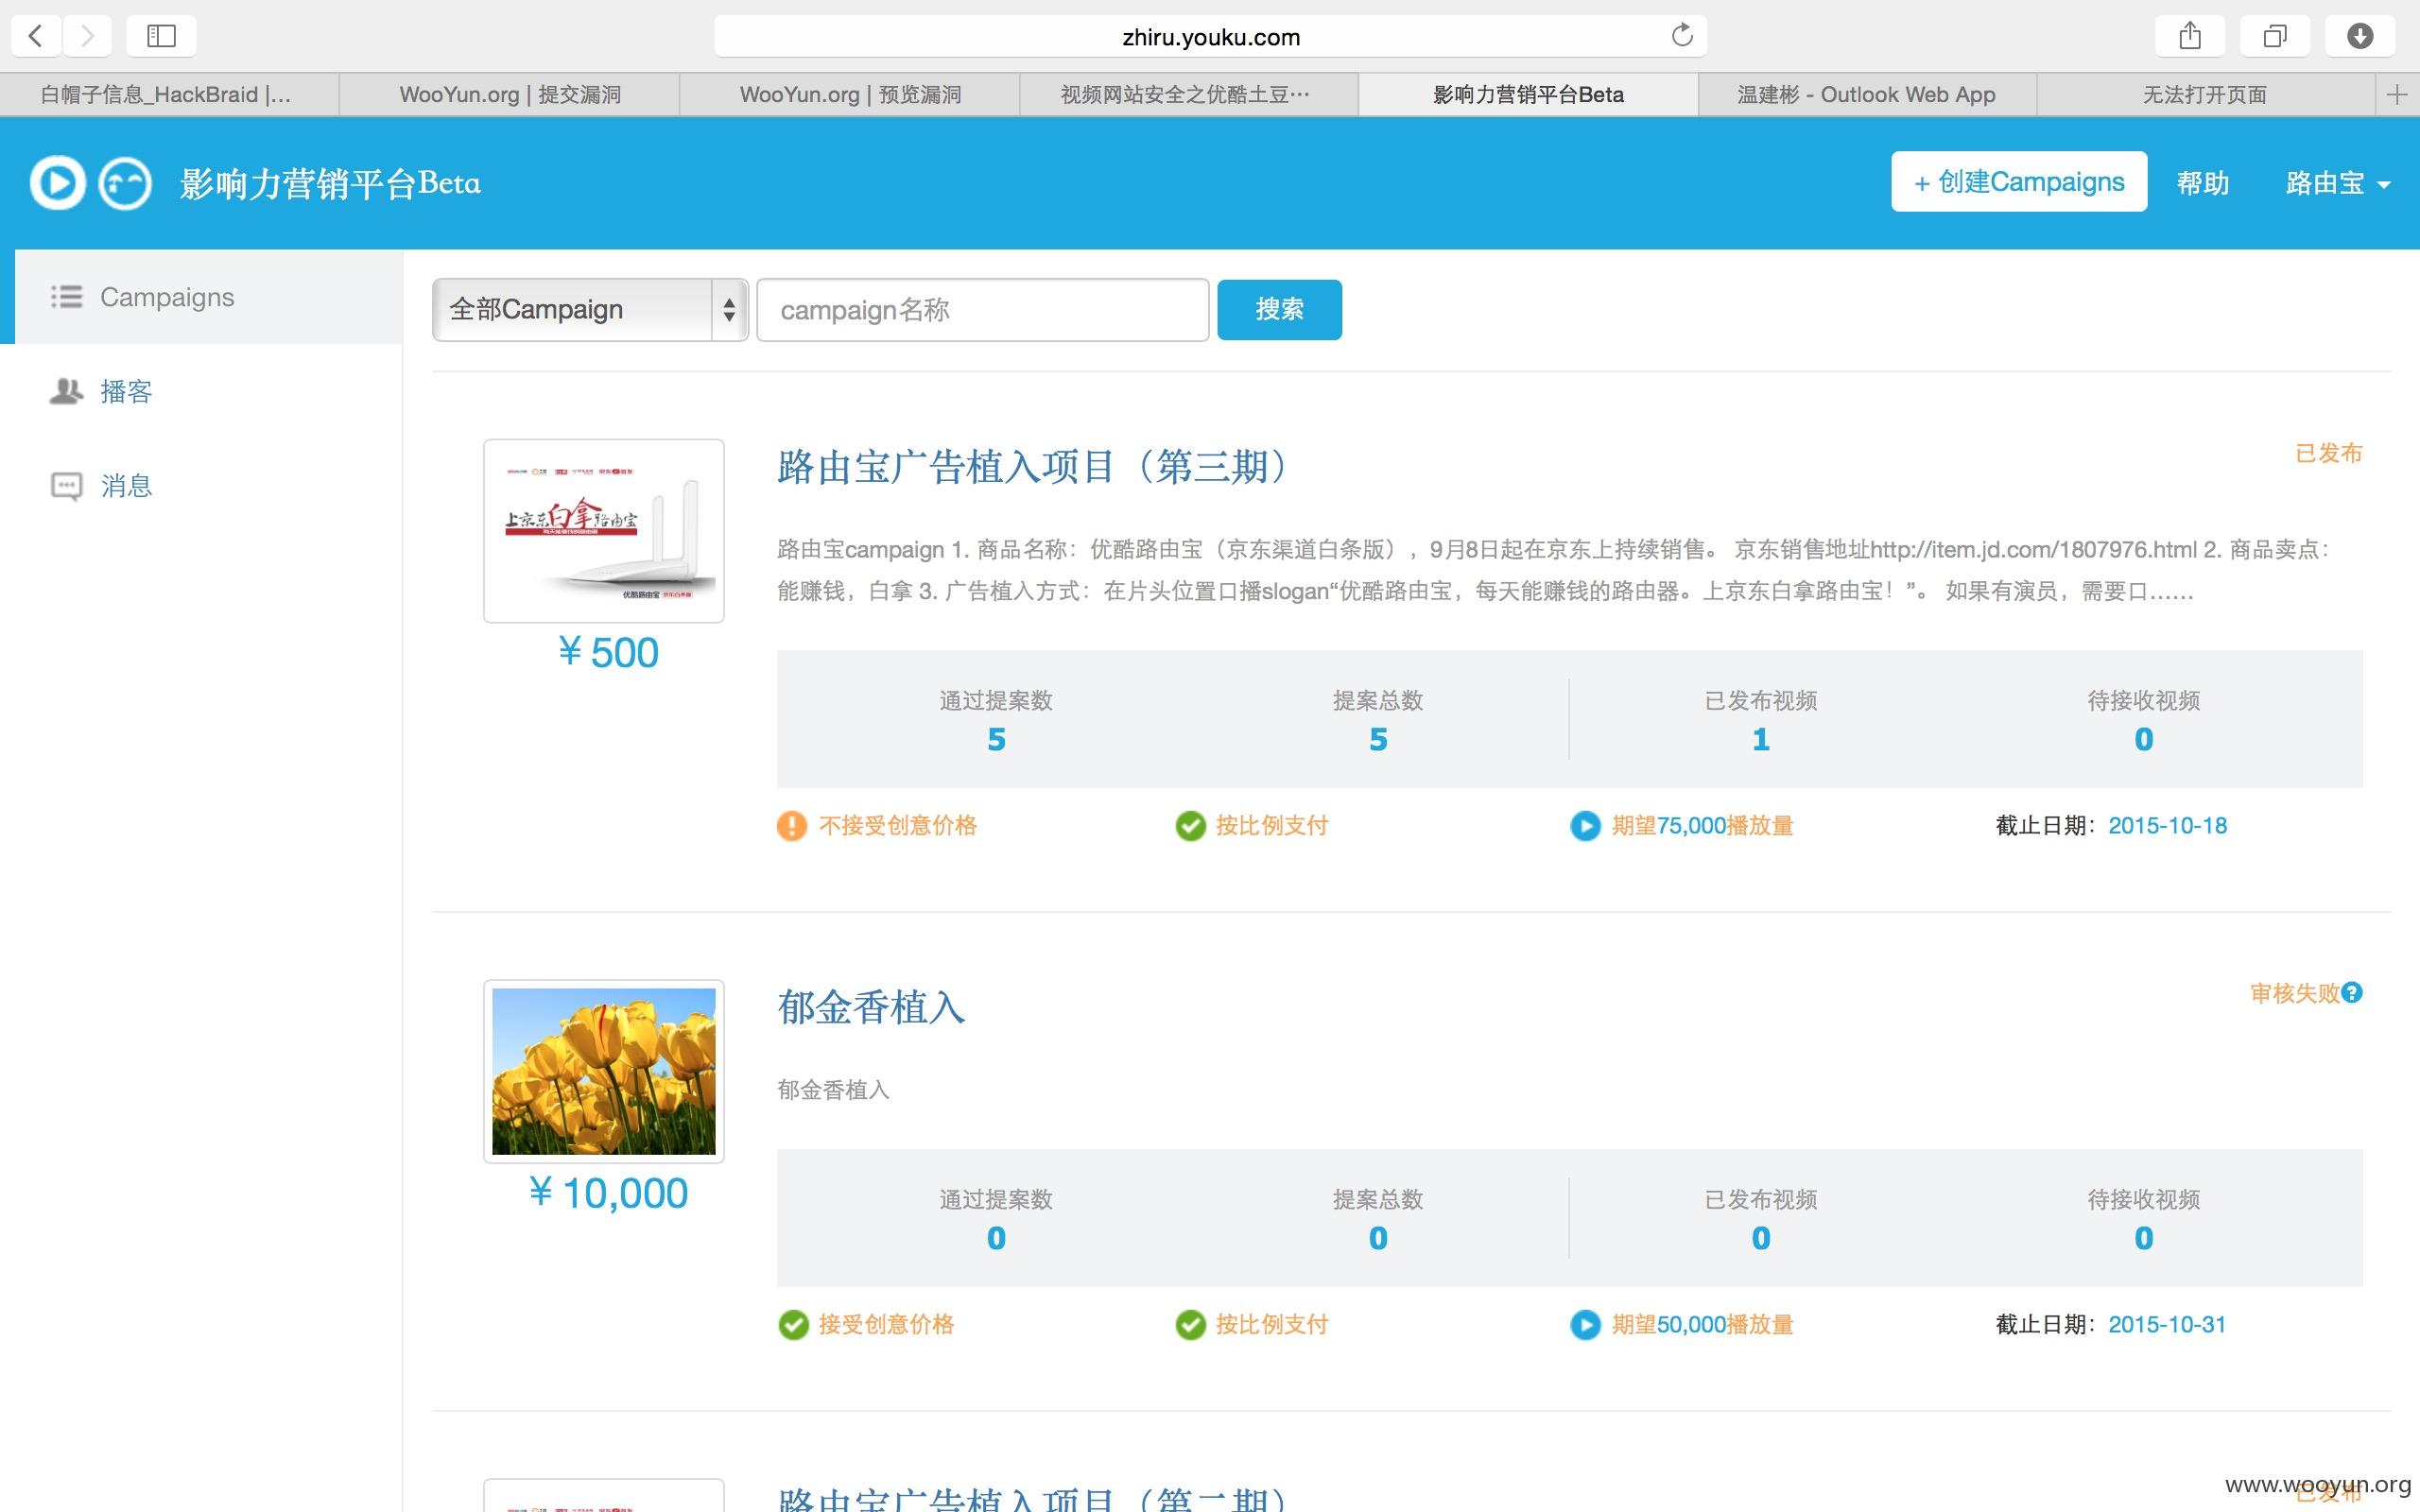Click 待接收视频 count 0 in 第三期 campaign

2143,739
